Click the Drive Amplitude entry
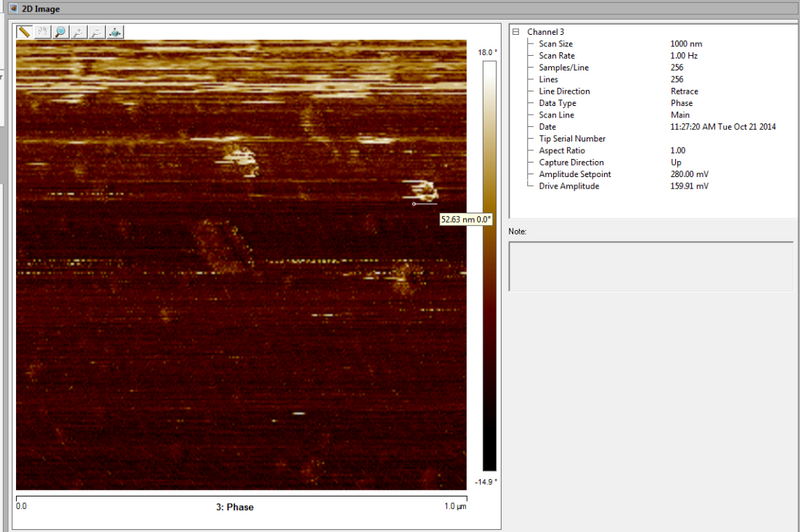The height and width of the screenshot is (532, 800). [569, 186]
